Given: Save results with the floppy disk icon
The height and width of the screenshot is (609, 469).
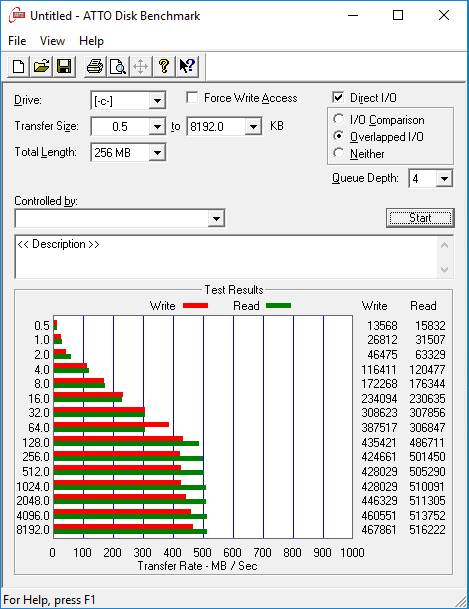Looking at the screenshot, I should click(64, 66).
